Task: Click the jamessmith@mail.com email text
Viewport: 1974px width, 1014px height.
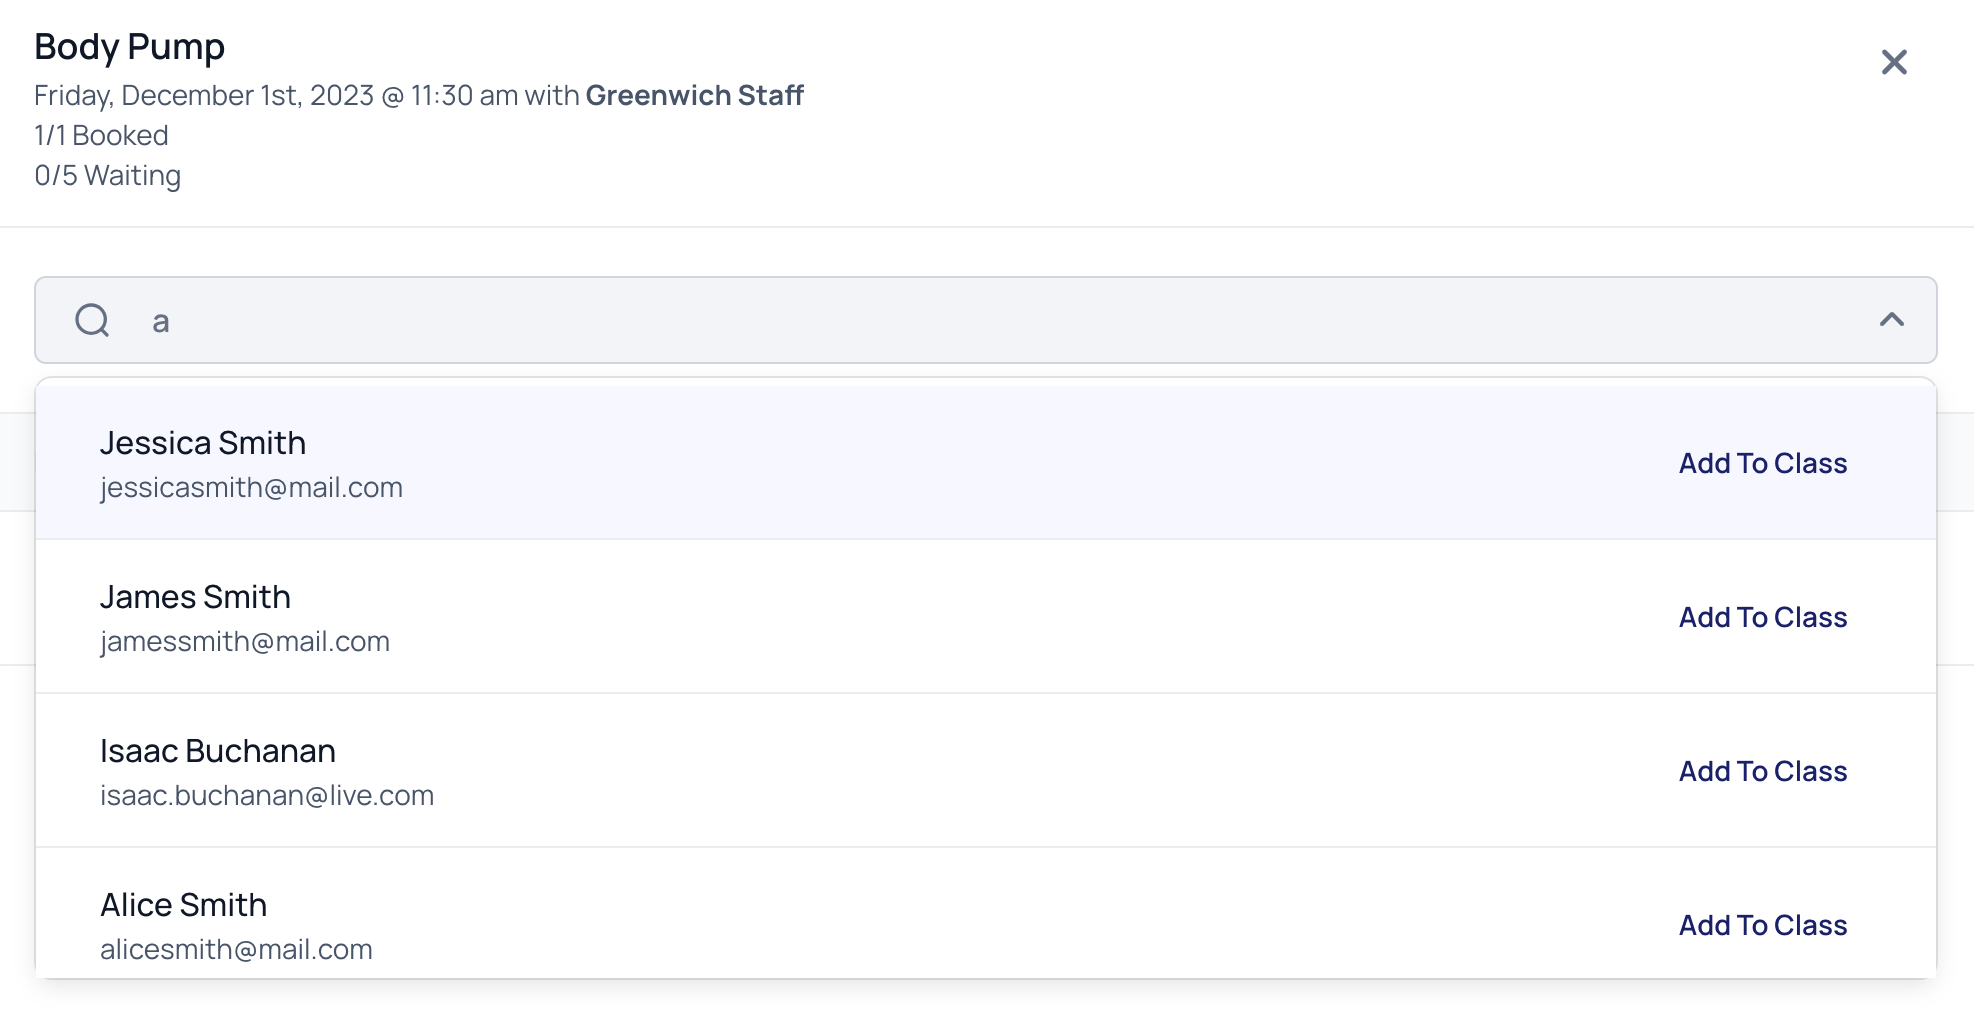Action: tap(245, 642)
